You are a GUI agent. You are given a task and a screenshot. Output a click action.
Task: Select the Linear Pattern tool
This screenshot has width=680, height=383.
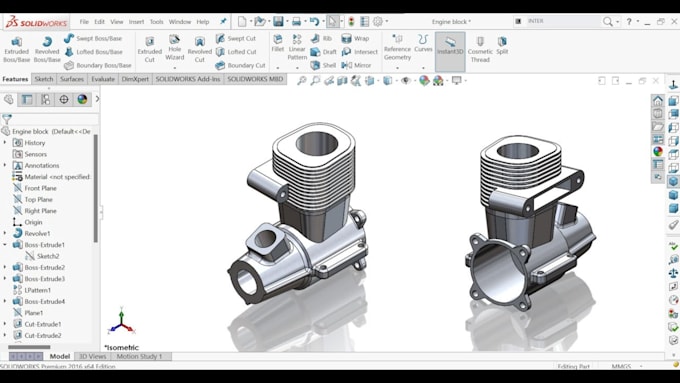pos(297,47)
